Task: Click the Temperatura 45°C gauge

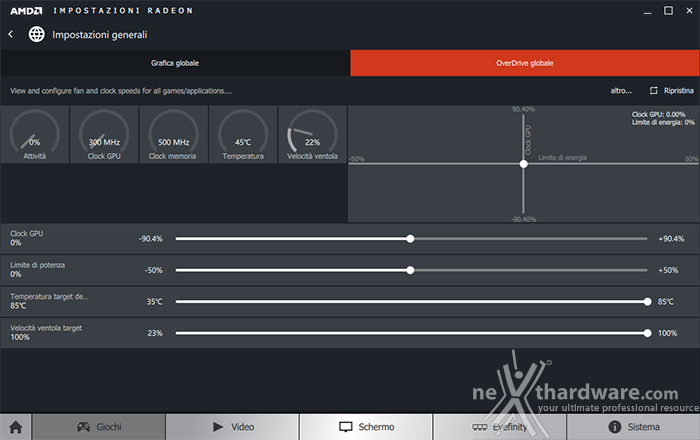Action: click(x=243, y=134)
